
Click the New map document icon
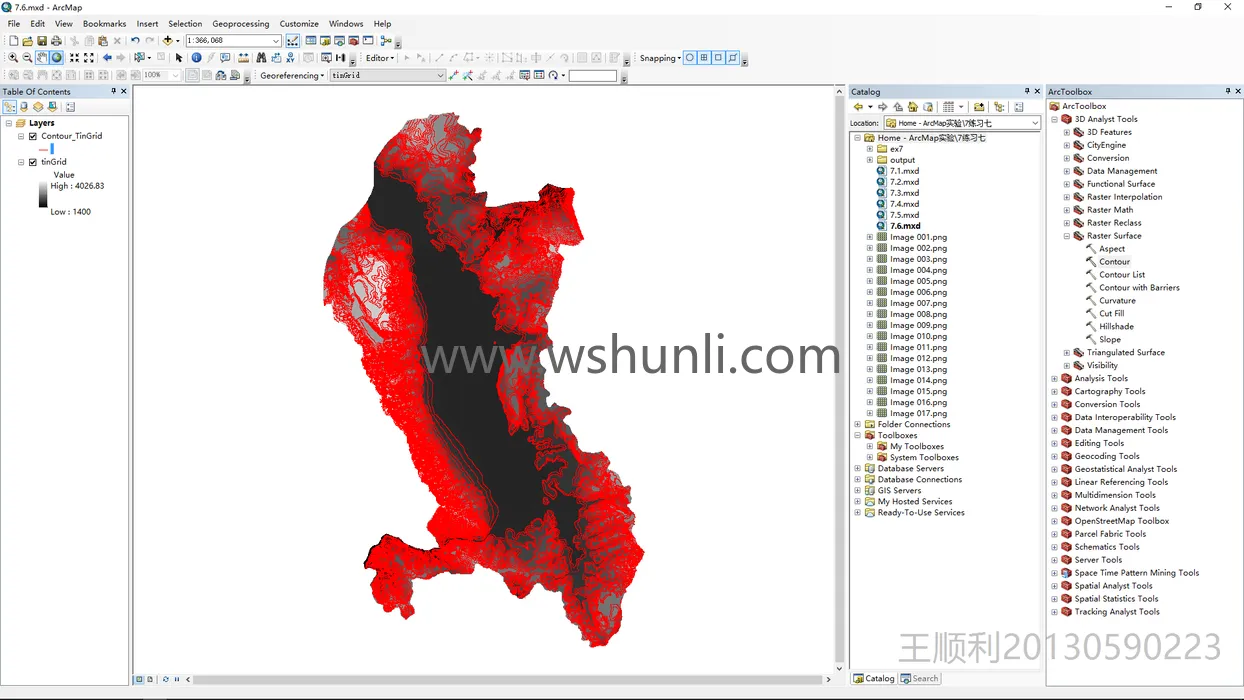[13, 41]
